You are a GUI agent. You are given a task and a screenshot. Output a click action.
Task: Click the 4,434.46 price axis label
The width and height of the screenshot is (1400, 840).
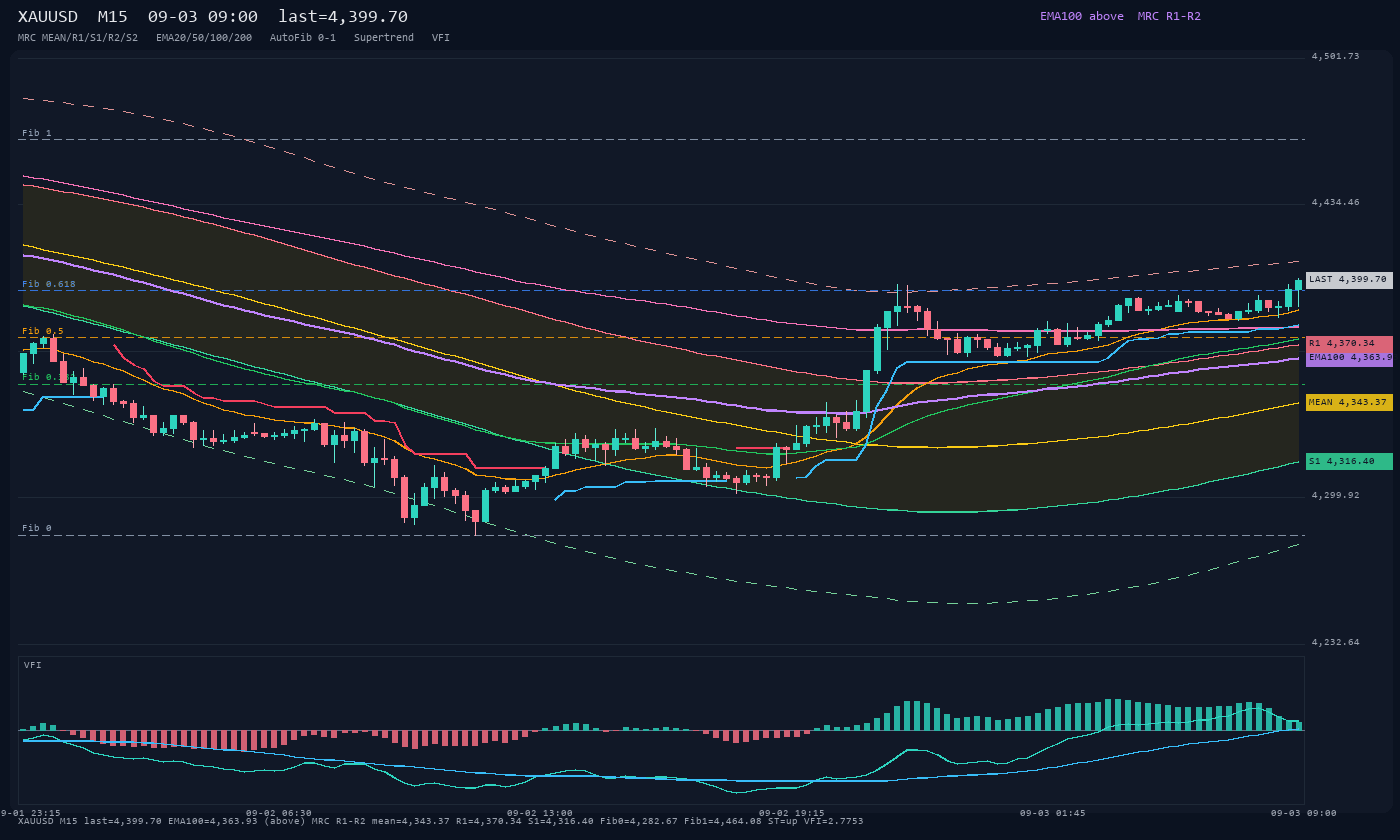[x=1335, y=202]
